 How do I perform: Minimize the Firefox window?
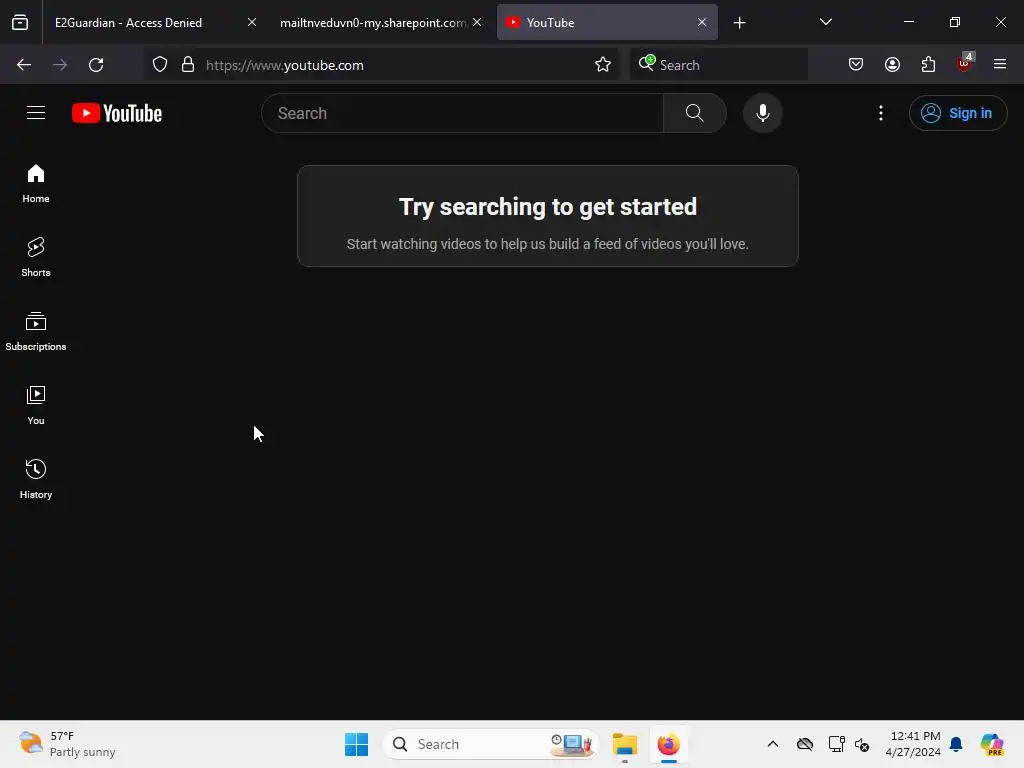point(908,22)
